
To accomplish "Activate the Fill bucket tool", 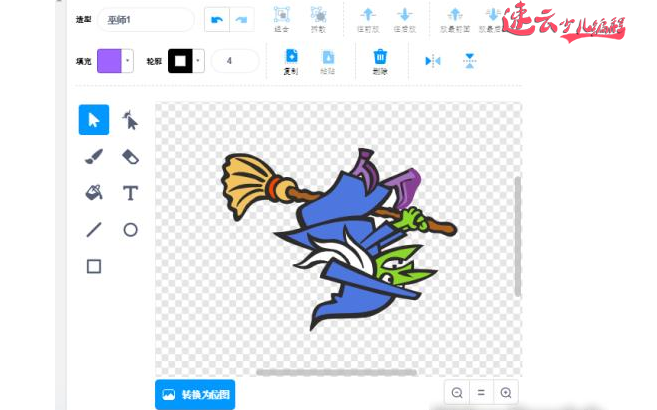I will (x=94, y=192).
